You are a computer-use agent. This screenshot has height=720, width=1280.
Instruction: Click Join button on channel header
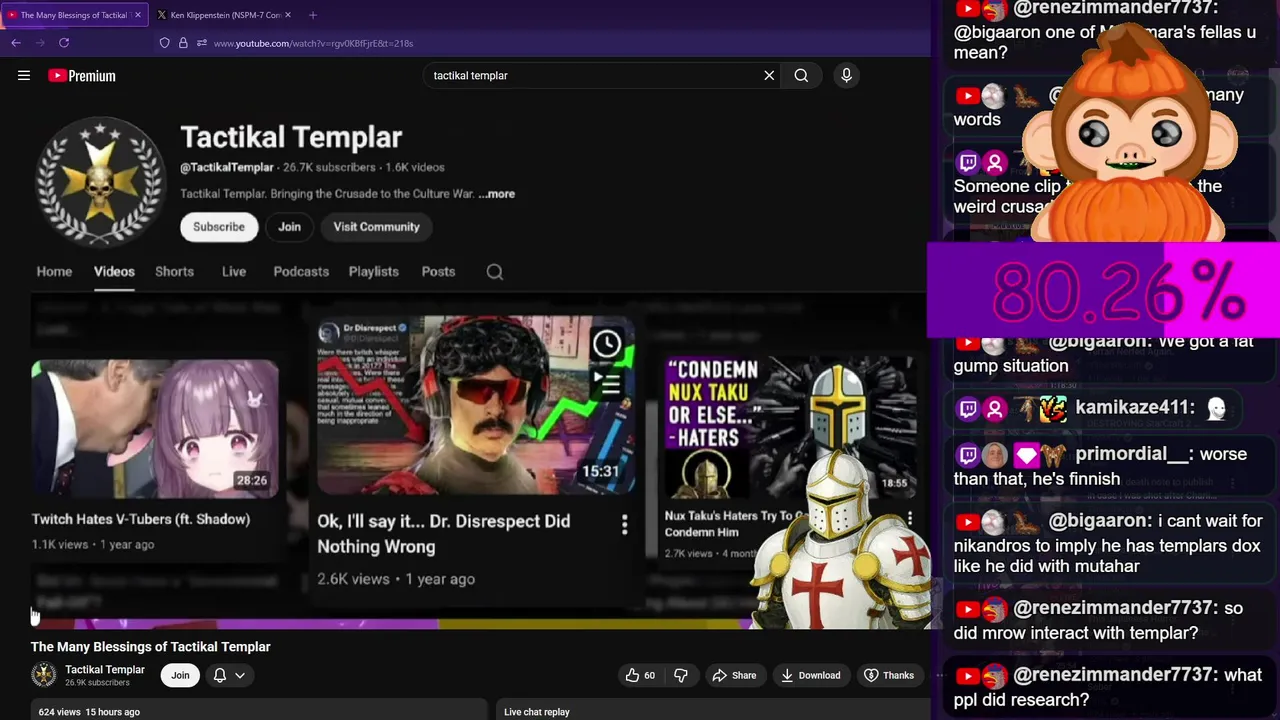[x=289, y=227]
